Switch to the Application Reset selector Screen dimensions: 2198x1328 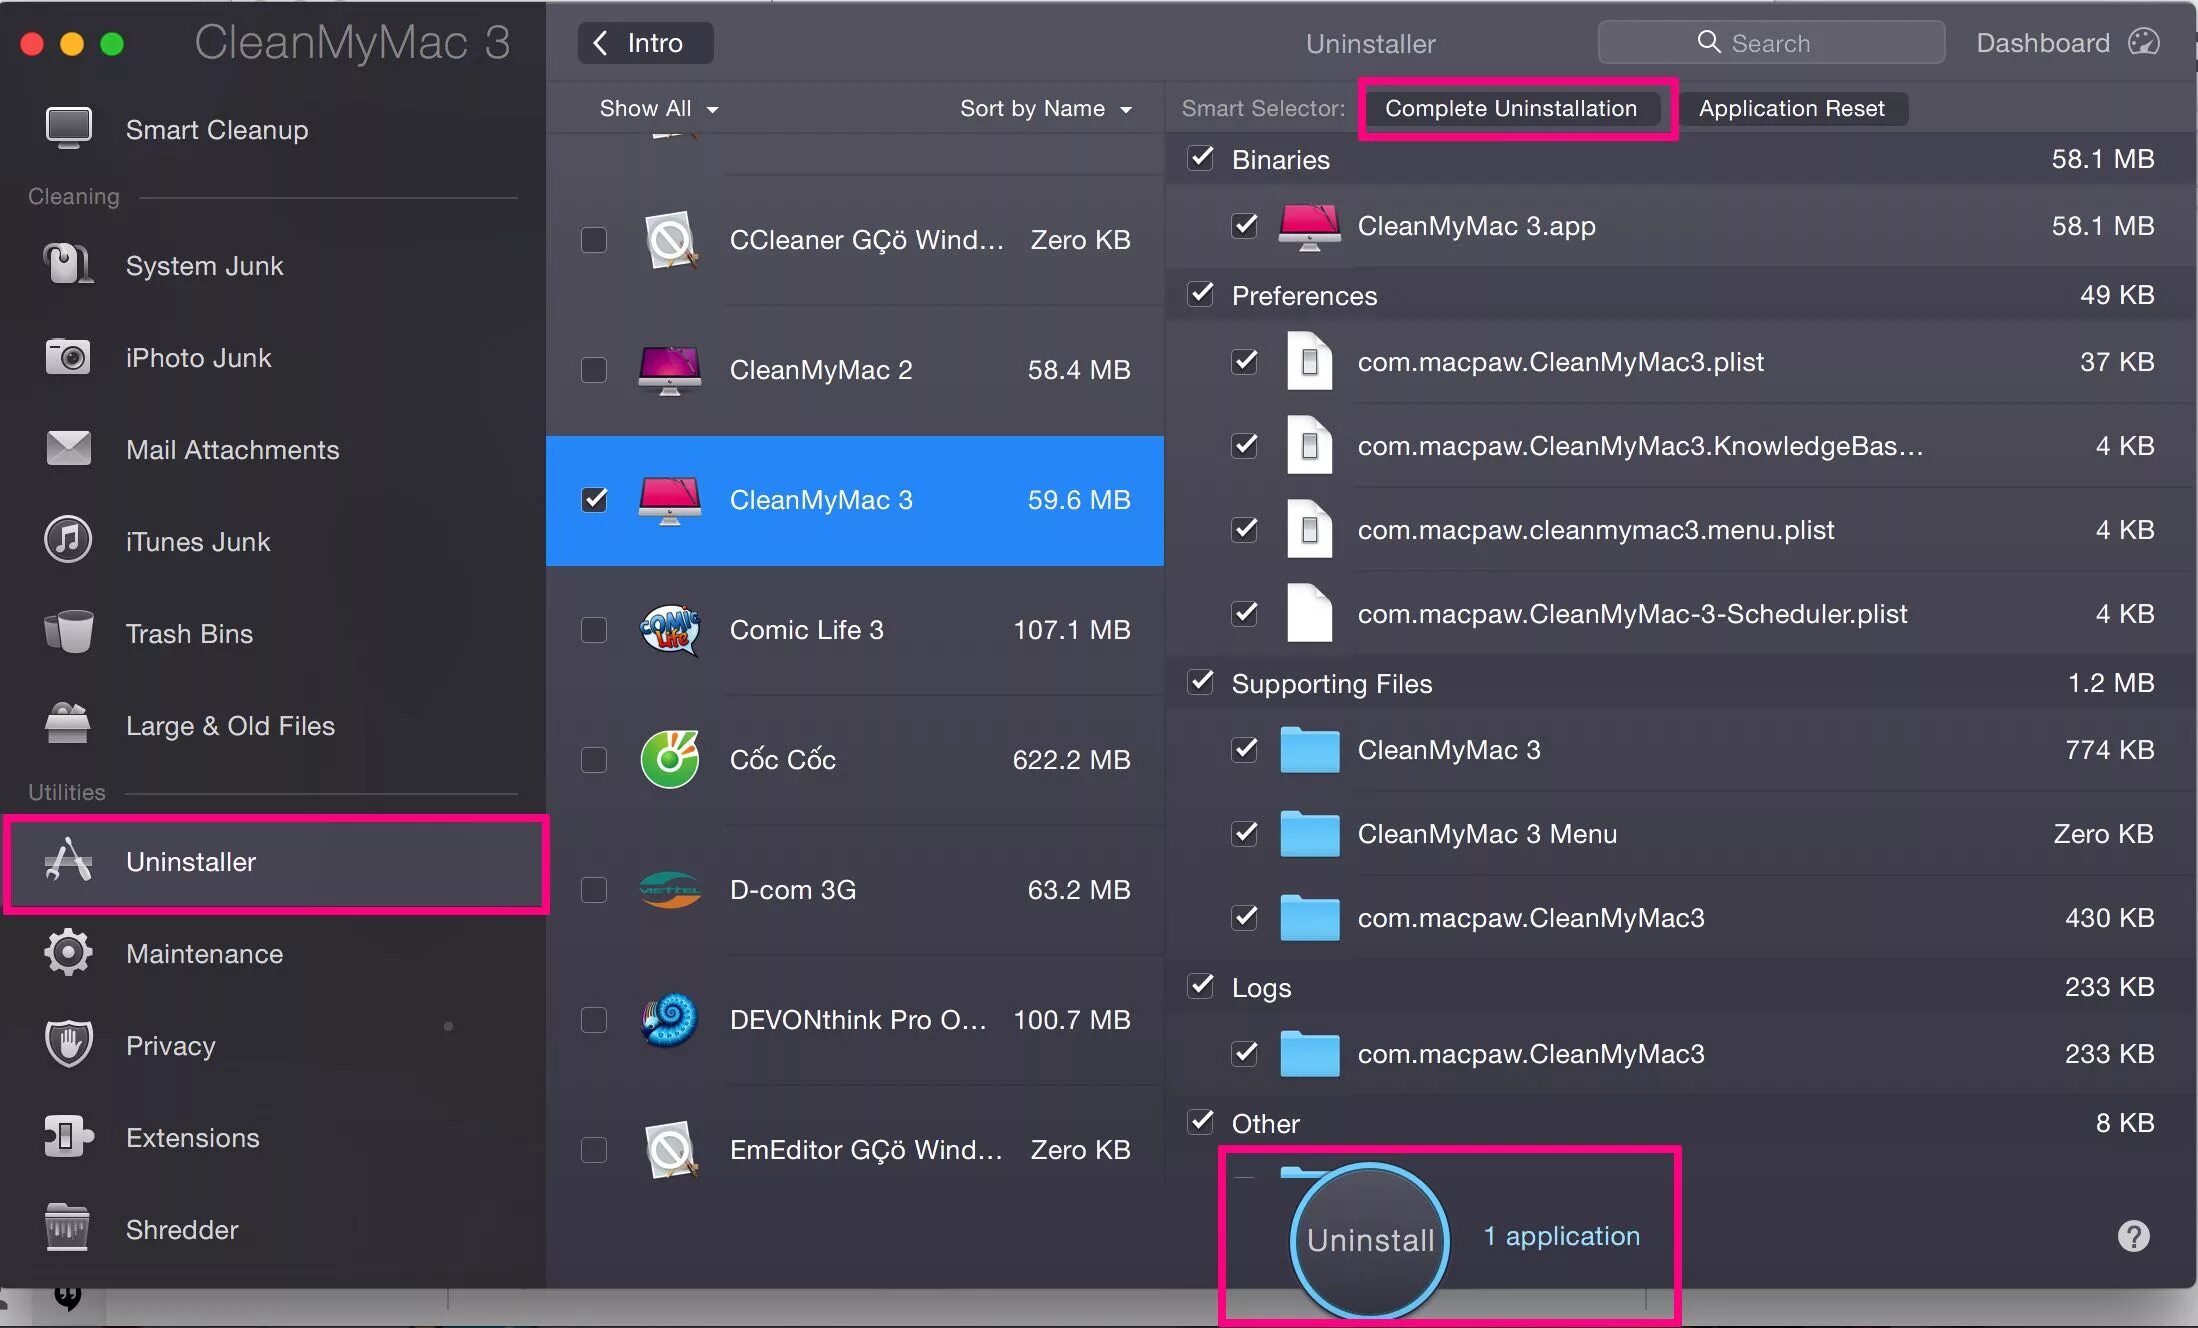(1791, 108)
